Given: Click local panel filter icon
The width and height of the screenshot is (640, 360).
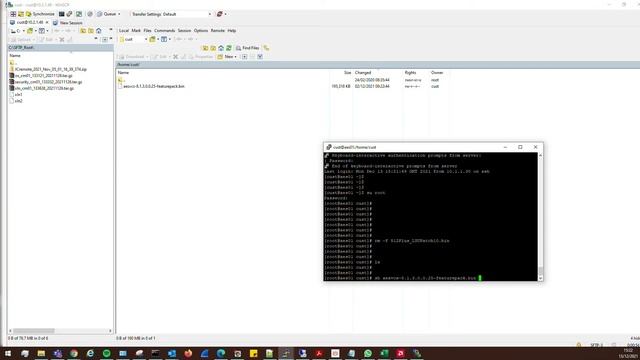Looking at the screenshot, I should click(x=42, y=31).
